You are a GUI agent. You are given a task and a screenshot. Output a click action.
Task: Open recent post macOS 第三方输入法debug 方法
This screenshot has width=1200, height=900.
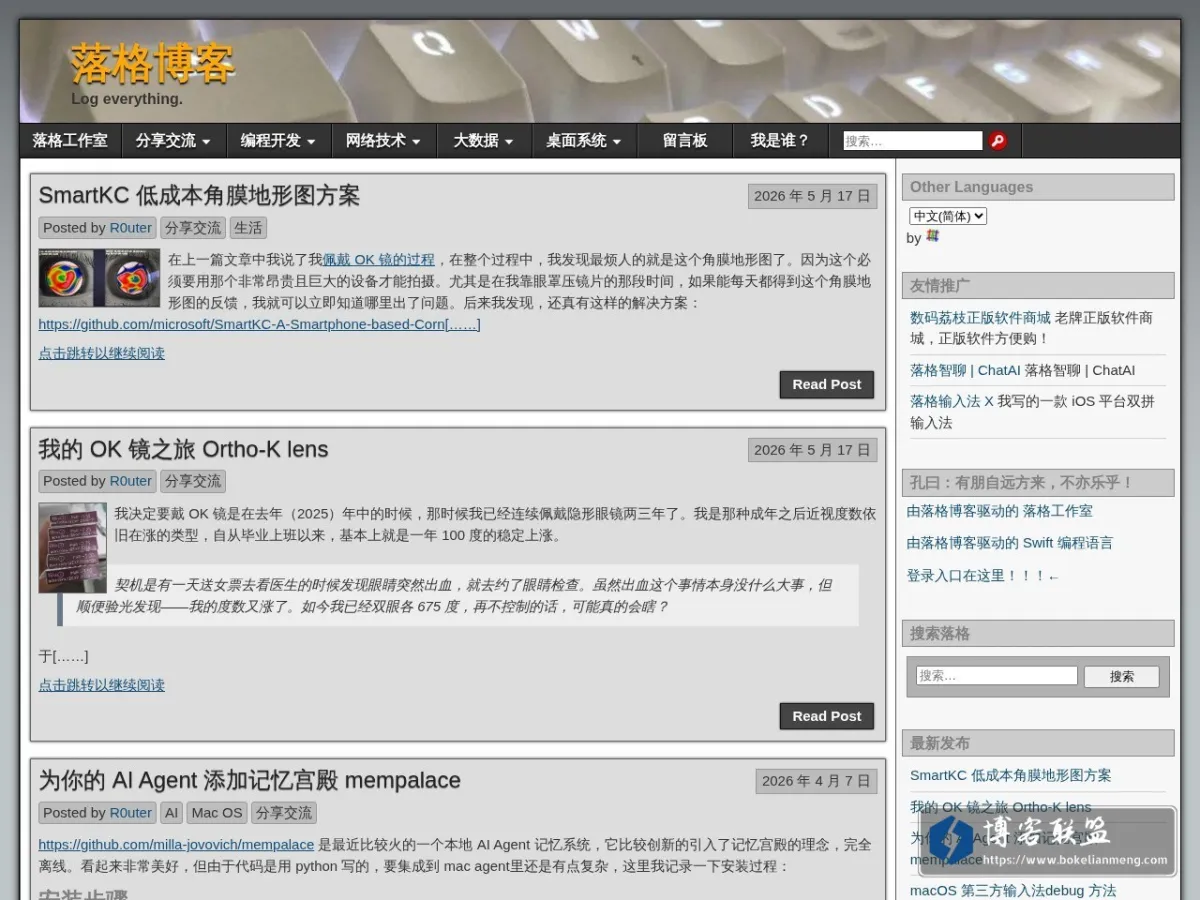[x=1013, y=891]
